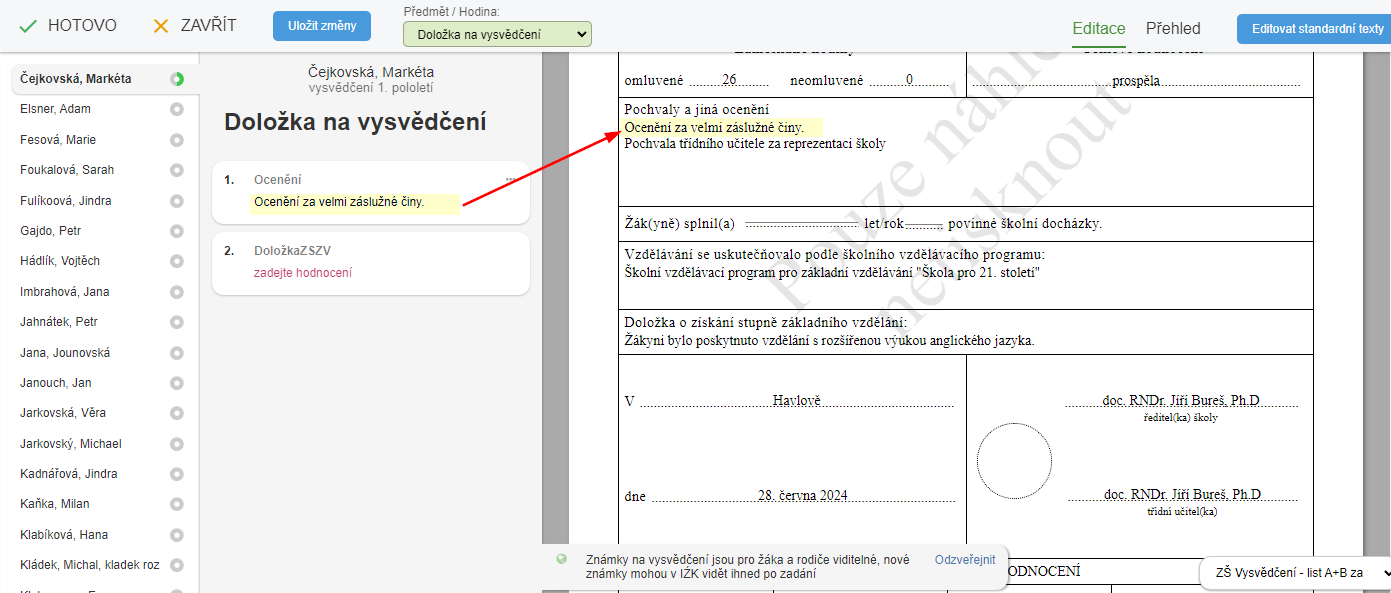Click the green checkmark HOTOVO icon
The width and height of the screenshot is (1391, 593).
[x=29, y=26]
